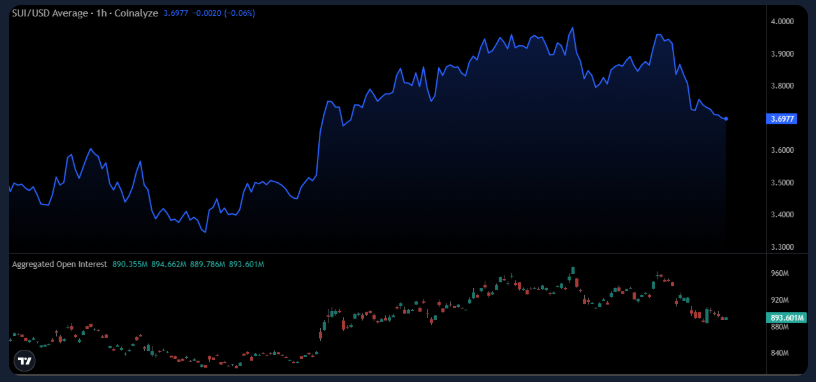Select the -0.0020 (-0.06%) change value in header

pos(224,14)
